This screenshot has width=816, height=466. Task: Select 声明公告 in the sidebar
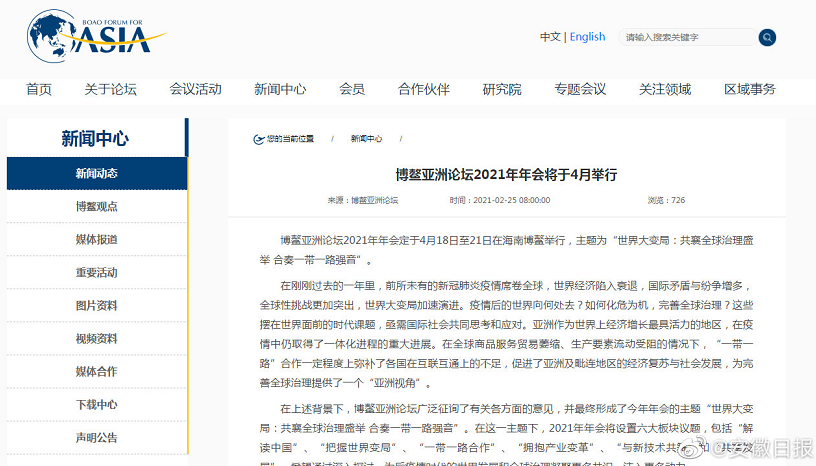(x=97, y=438)
